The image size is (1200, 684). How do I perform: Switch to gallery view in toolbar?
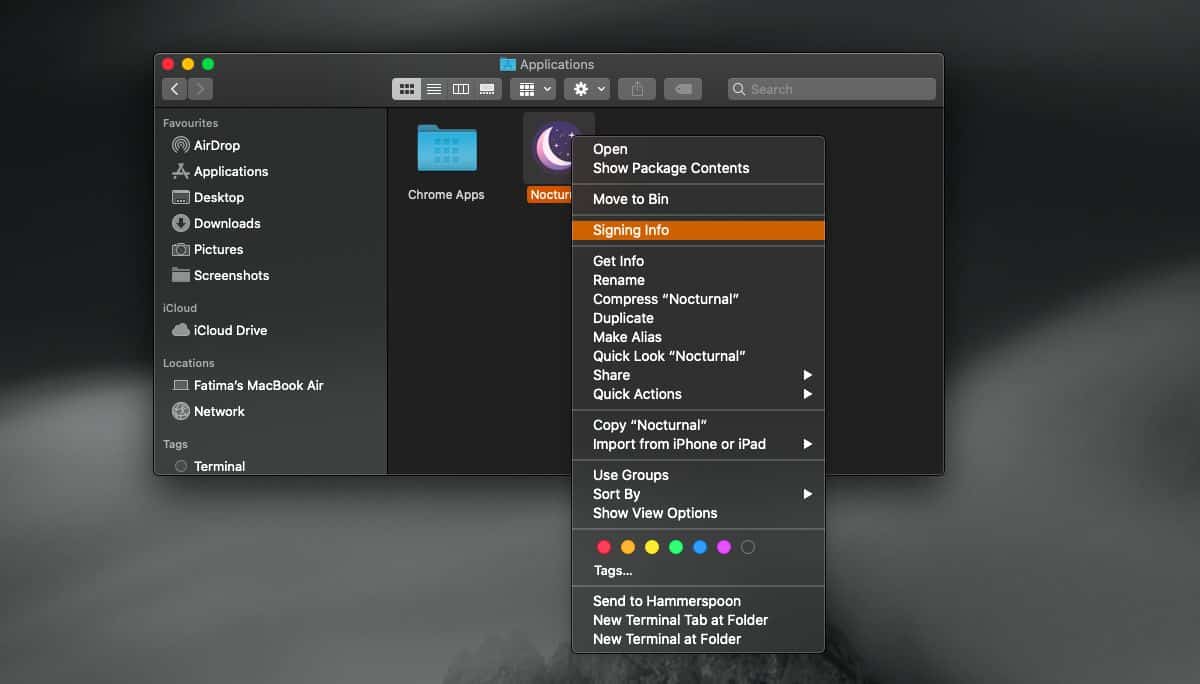click(488, 89)
